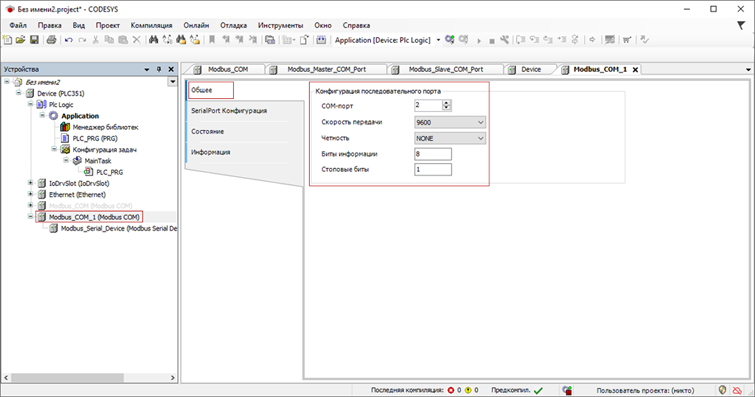Print using the printer toolbar icon
Image resolution: width=755 pixels, height=397 pixels.
point(51,40)
